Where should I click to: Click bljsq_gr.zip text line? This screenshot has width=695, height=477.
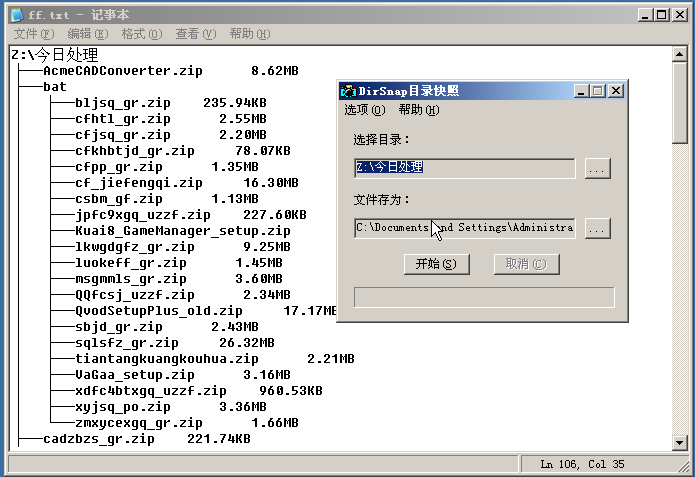(x=171, y=103)
